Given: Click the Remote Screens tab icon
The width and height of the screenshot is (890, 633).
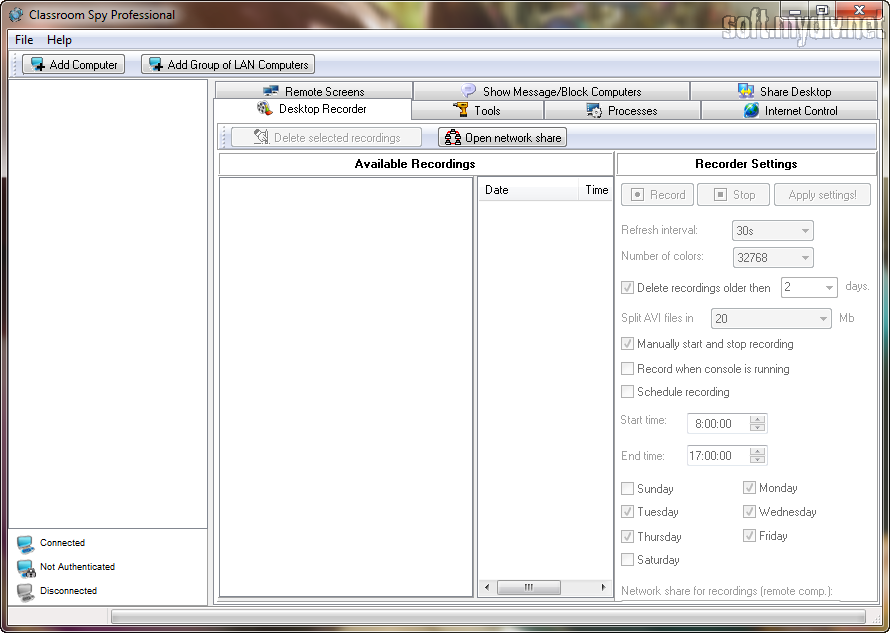Looking at the screenshot, I should 271,91.
